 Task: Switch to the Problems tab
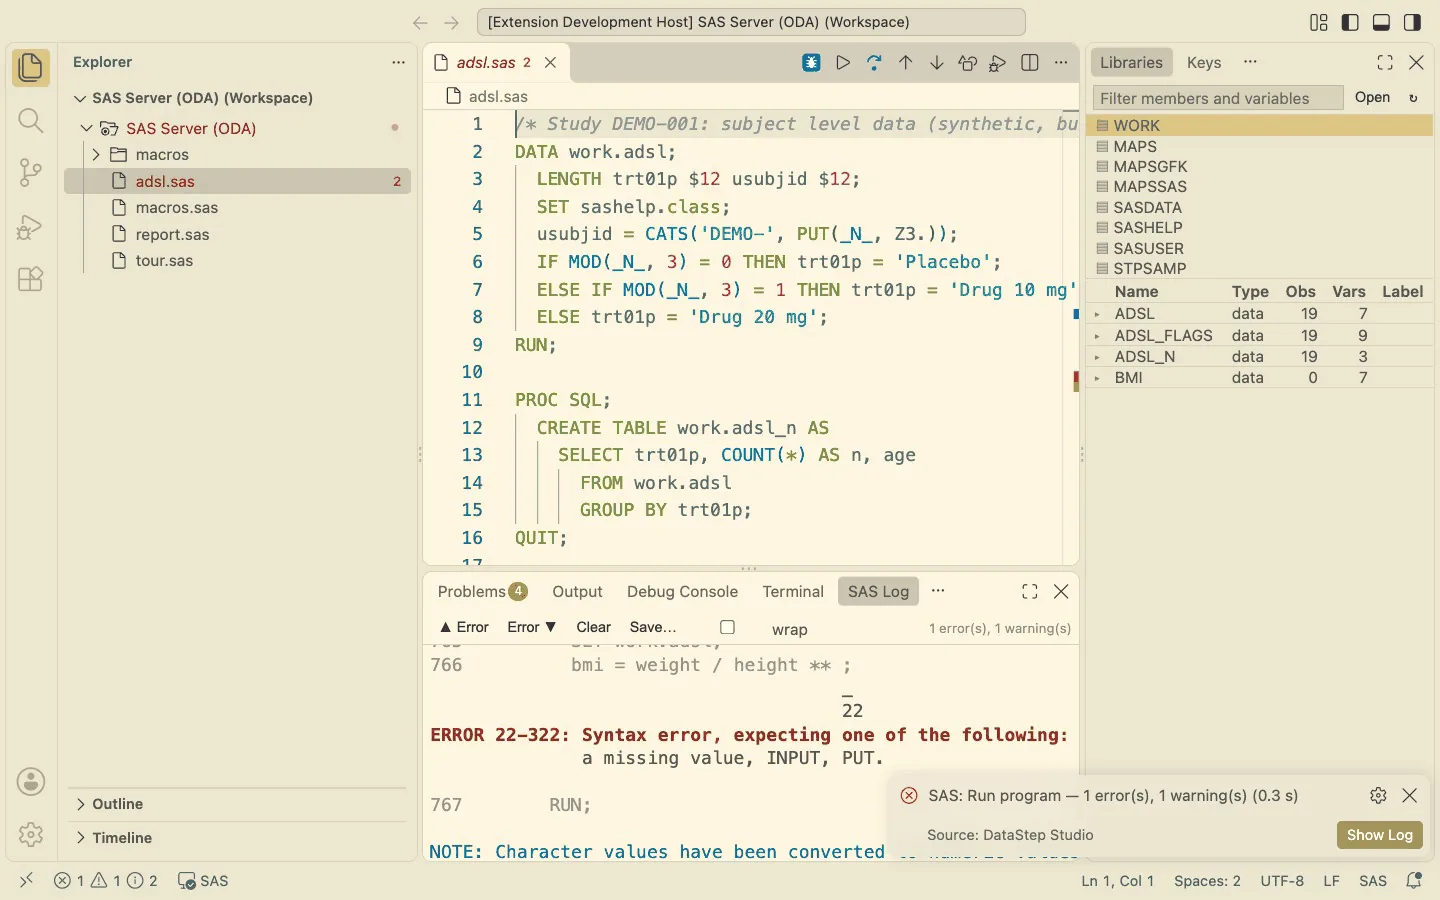click(482, 592)
